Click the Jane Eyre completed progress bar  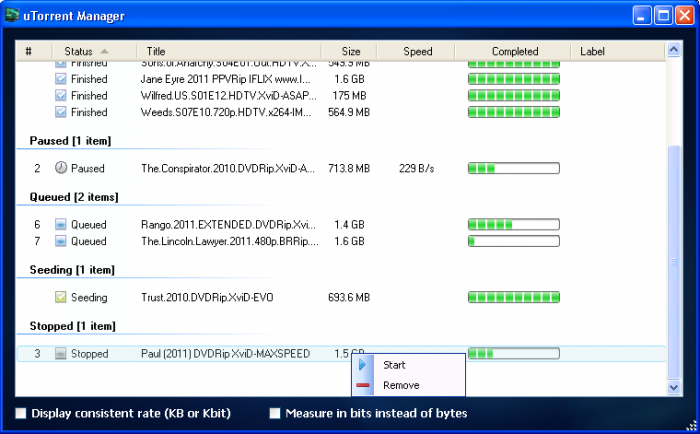(514, 79)
